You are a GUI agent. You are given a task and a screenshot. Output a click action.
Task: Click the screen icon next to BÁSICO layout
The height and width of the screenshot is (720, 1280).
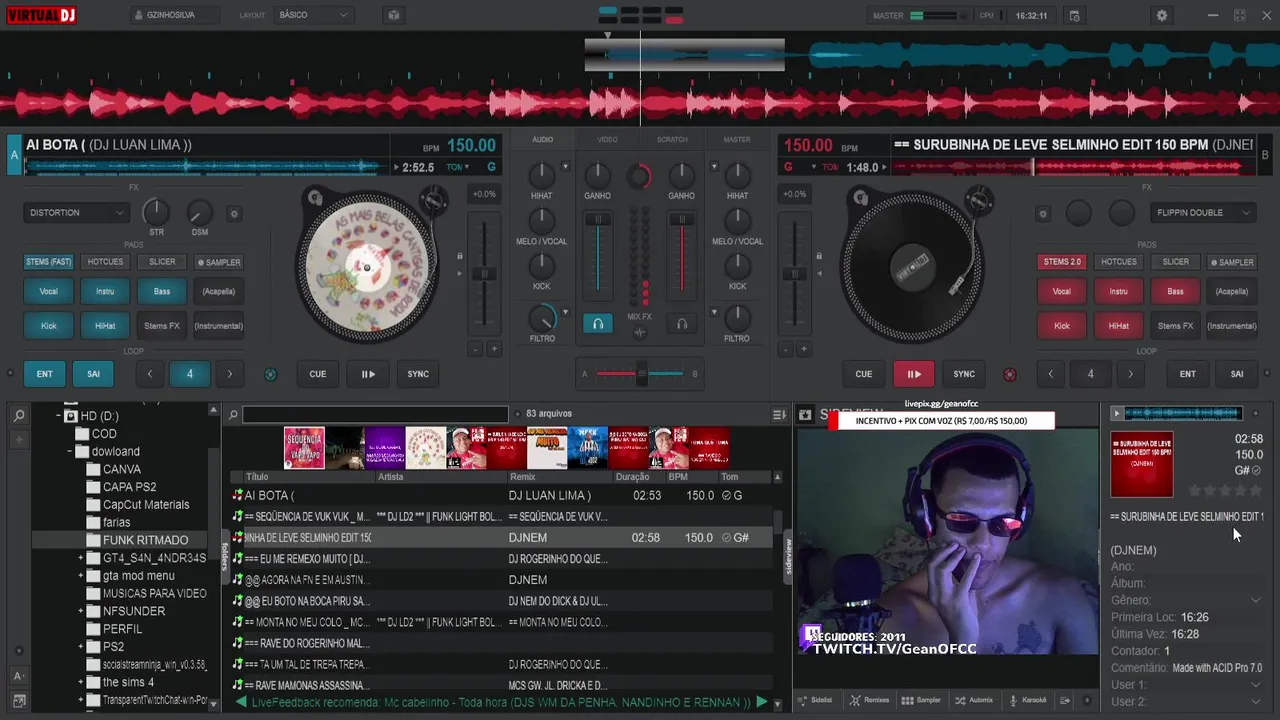394,15
